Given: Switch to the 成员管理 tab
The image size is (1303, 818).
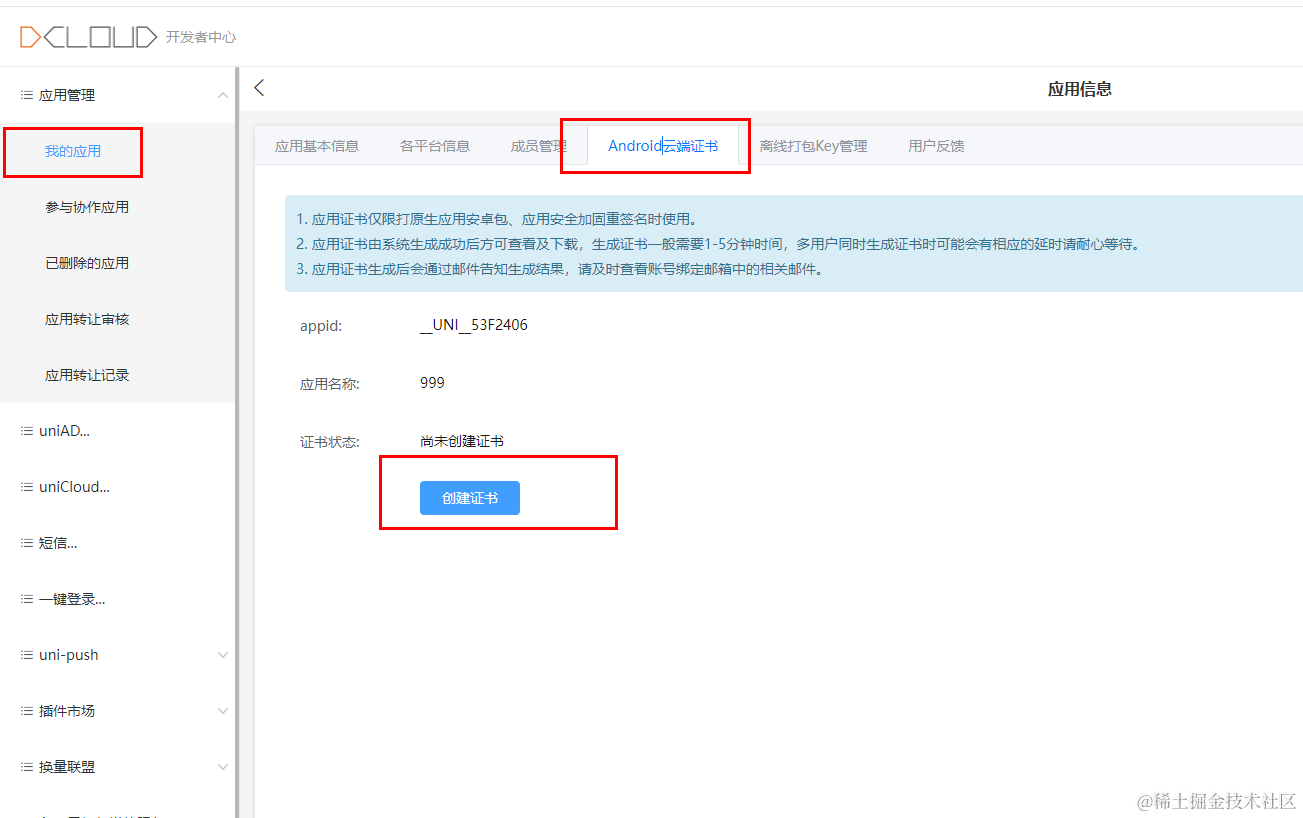Looking at the screenshot, I should point(539,146).
